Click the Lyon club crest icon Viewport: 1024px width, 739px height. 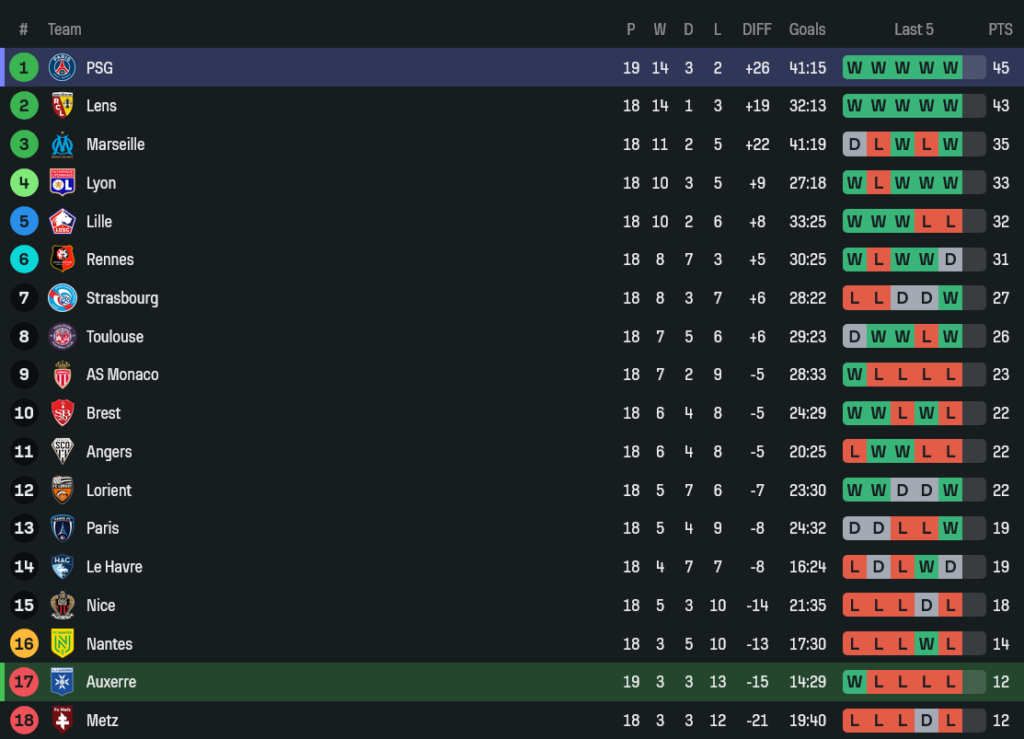pyautogui.click(x=62, y=183)
